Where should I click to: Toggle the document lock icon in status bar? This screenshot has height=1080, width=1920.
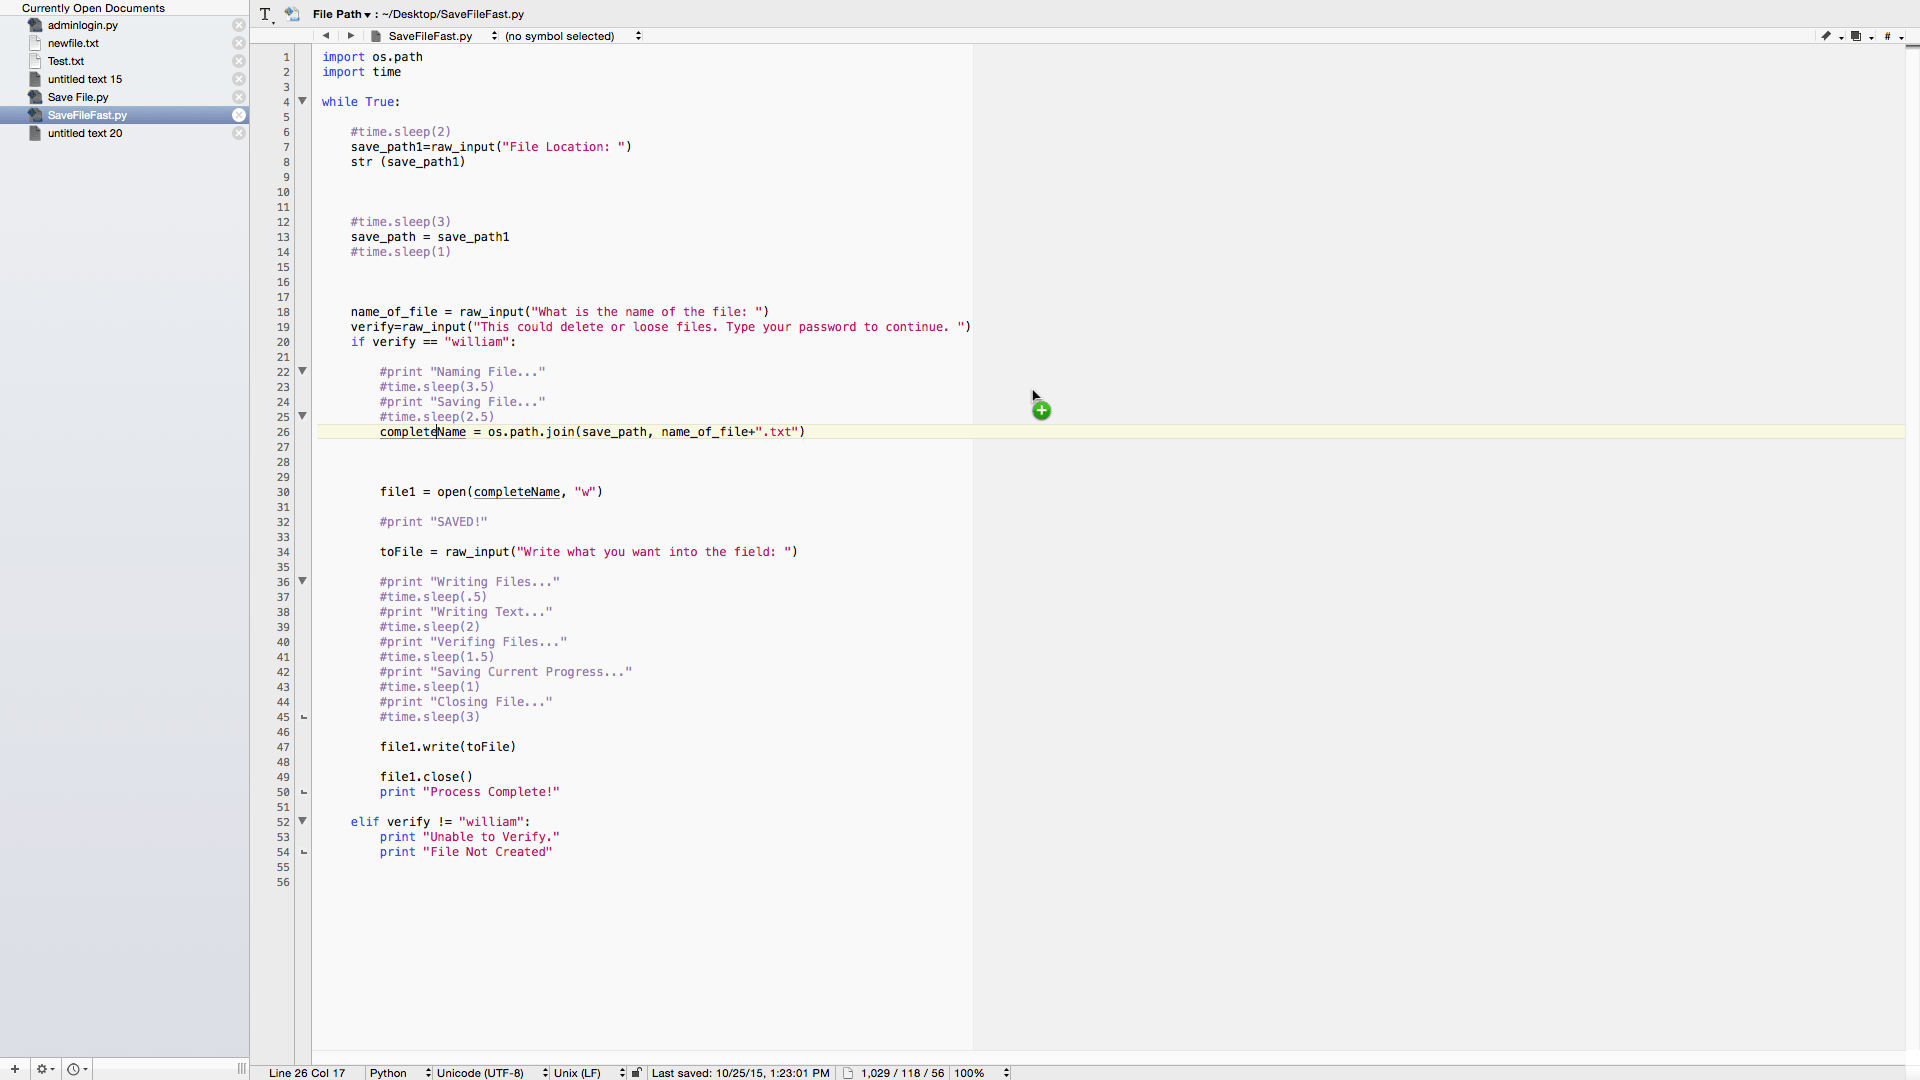[636, 1073]
